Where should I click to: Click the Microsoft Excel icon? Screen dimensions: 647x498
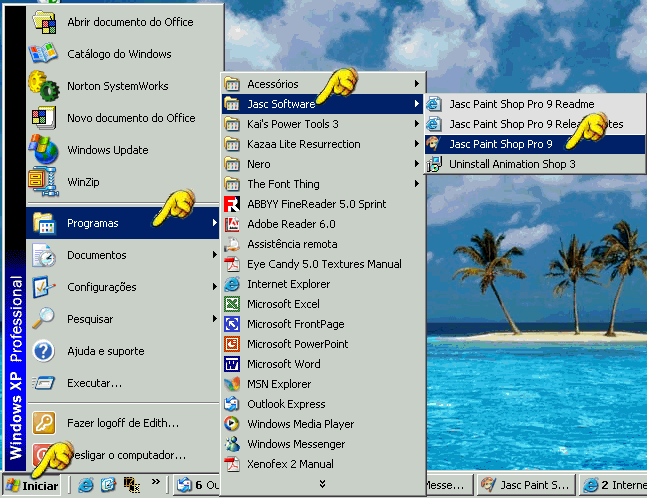pos(232,304)
